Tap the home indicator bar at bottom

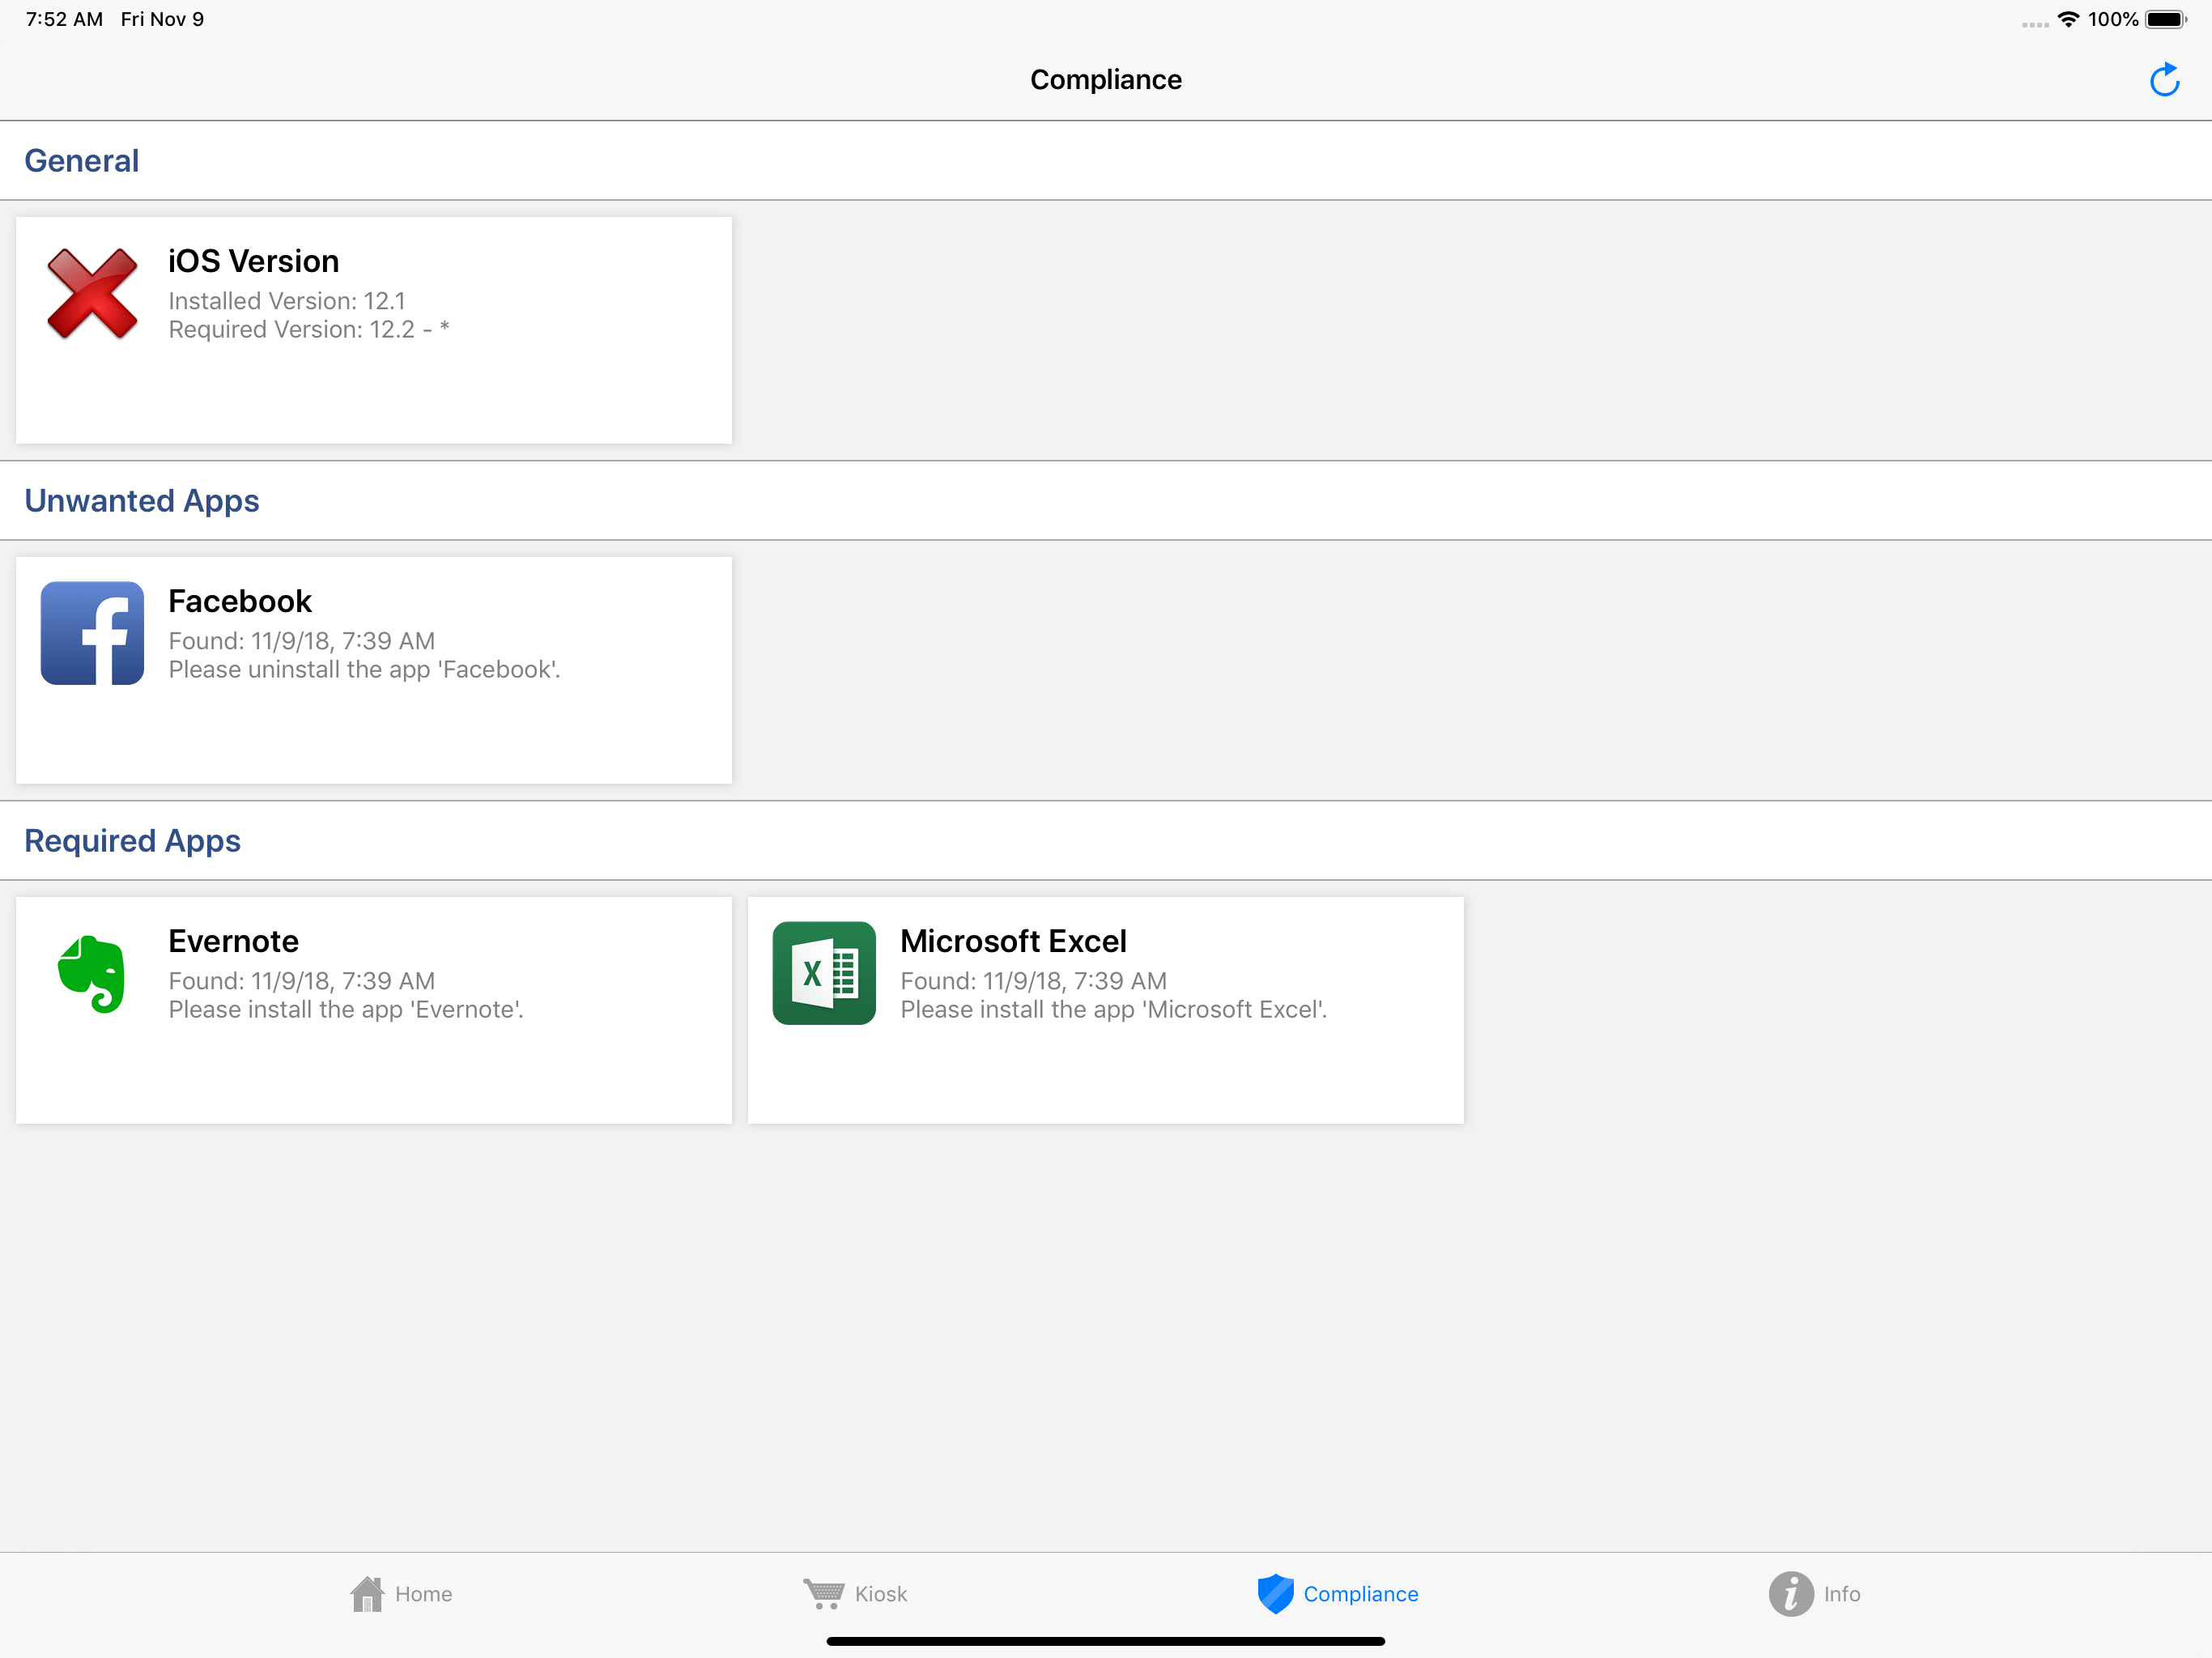coord(1106,1641)
